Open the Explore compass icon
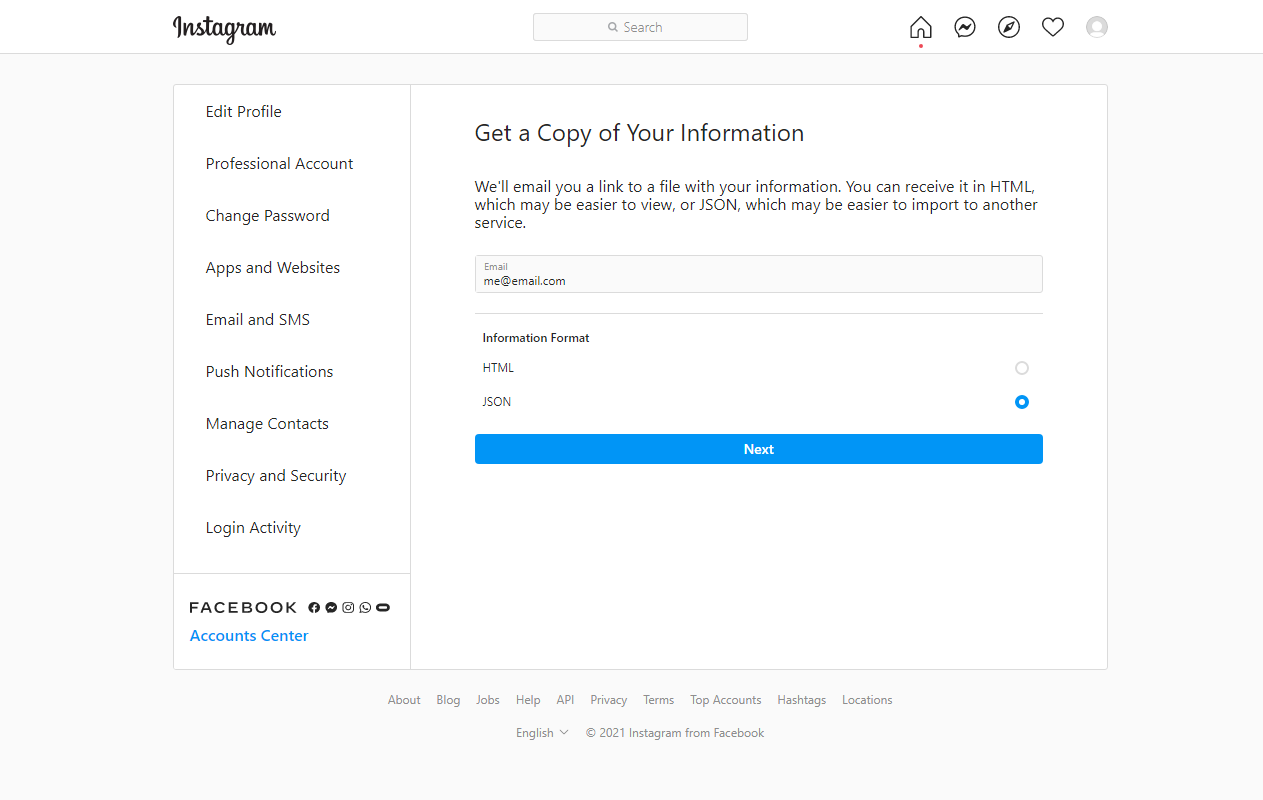The image size is (1263, 800). tap(1009, 27)
